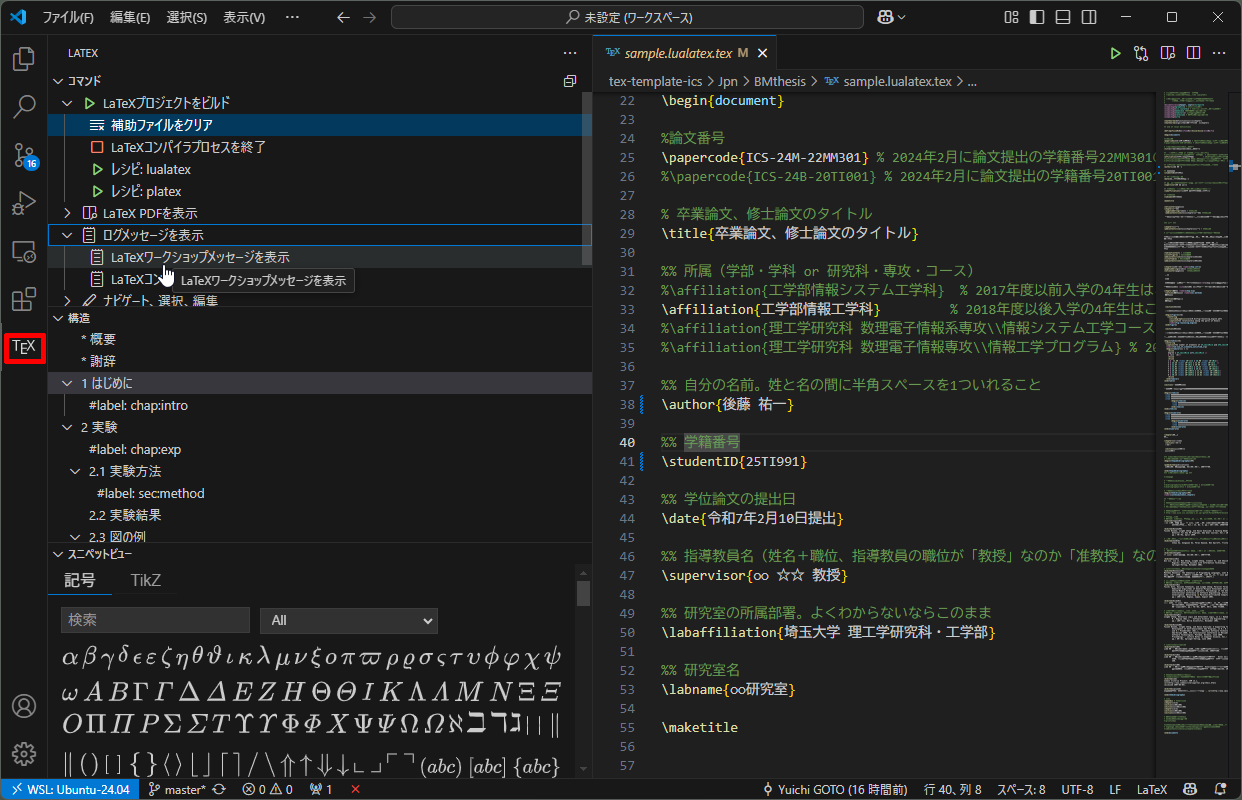Collapse the スニペットビュー section
The image size is (1242, 800).
point(57,554)
